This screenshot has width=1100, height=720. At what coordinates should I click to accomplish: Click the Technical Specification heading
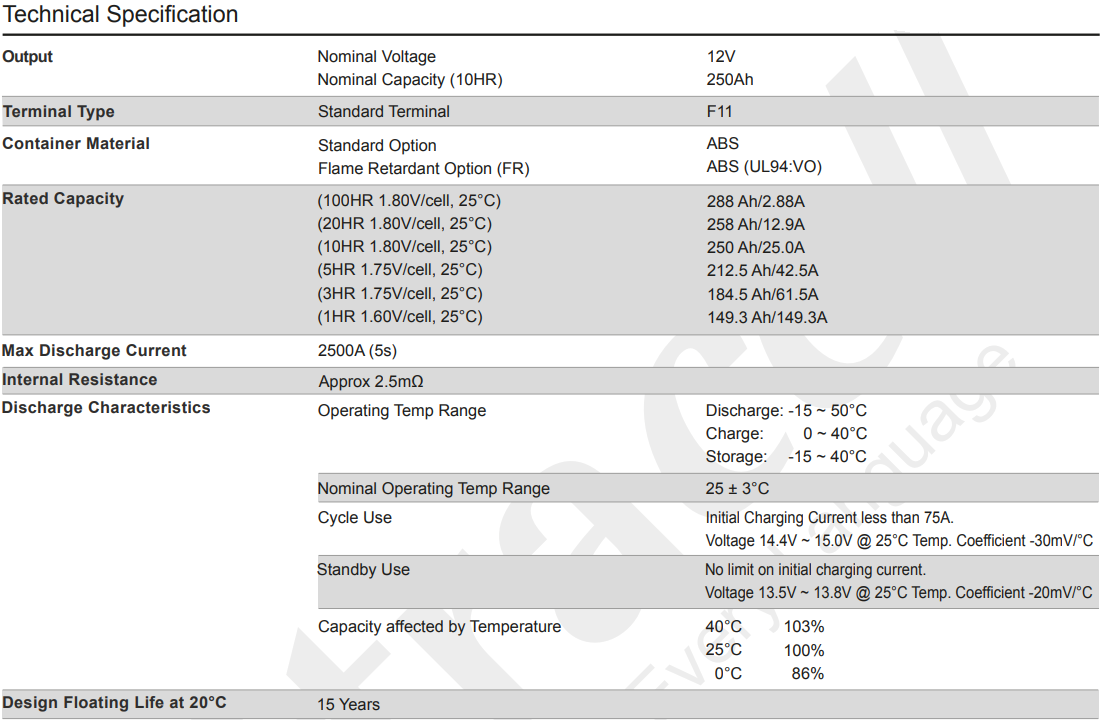(x=121, y=15)
